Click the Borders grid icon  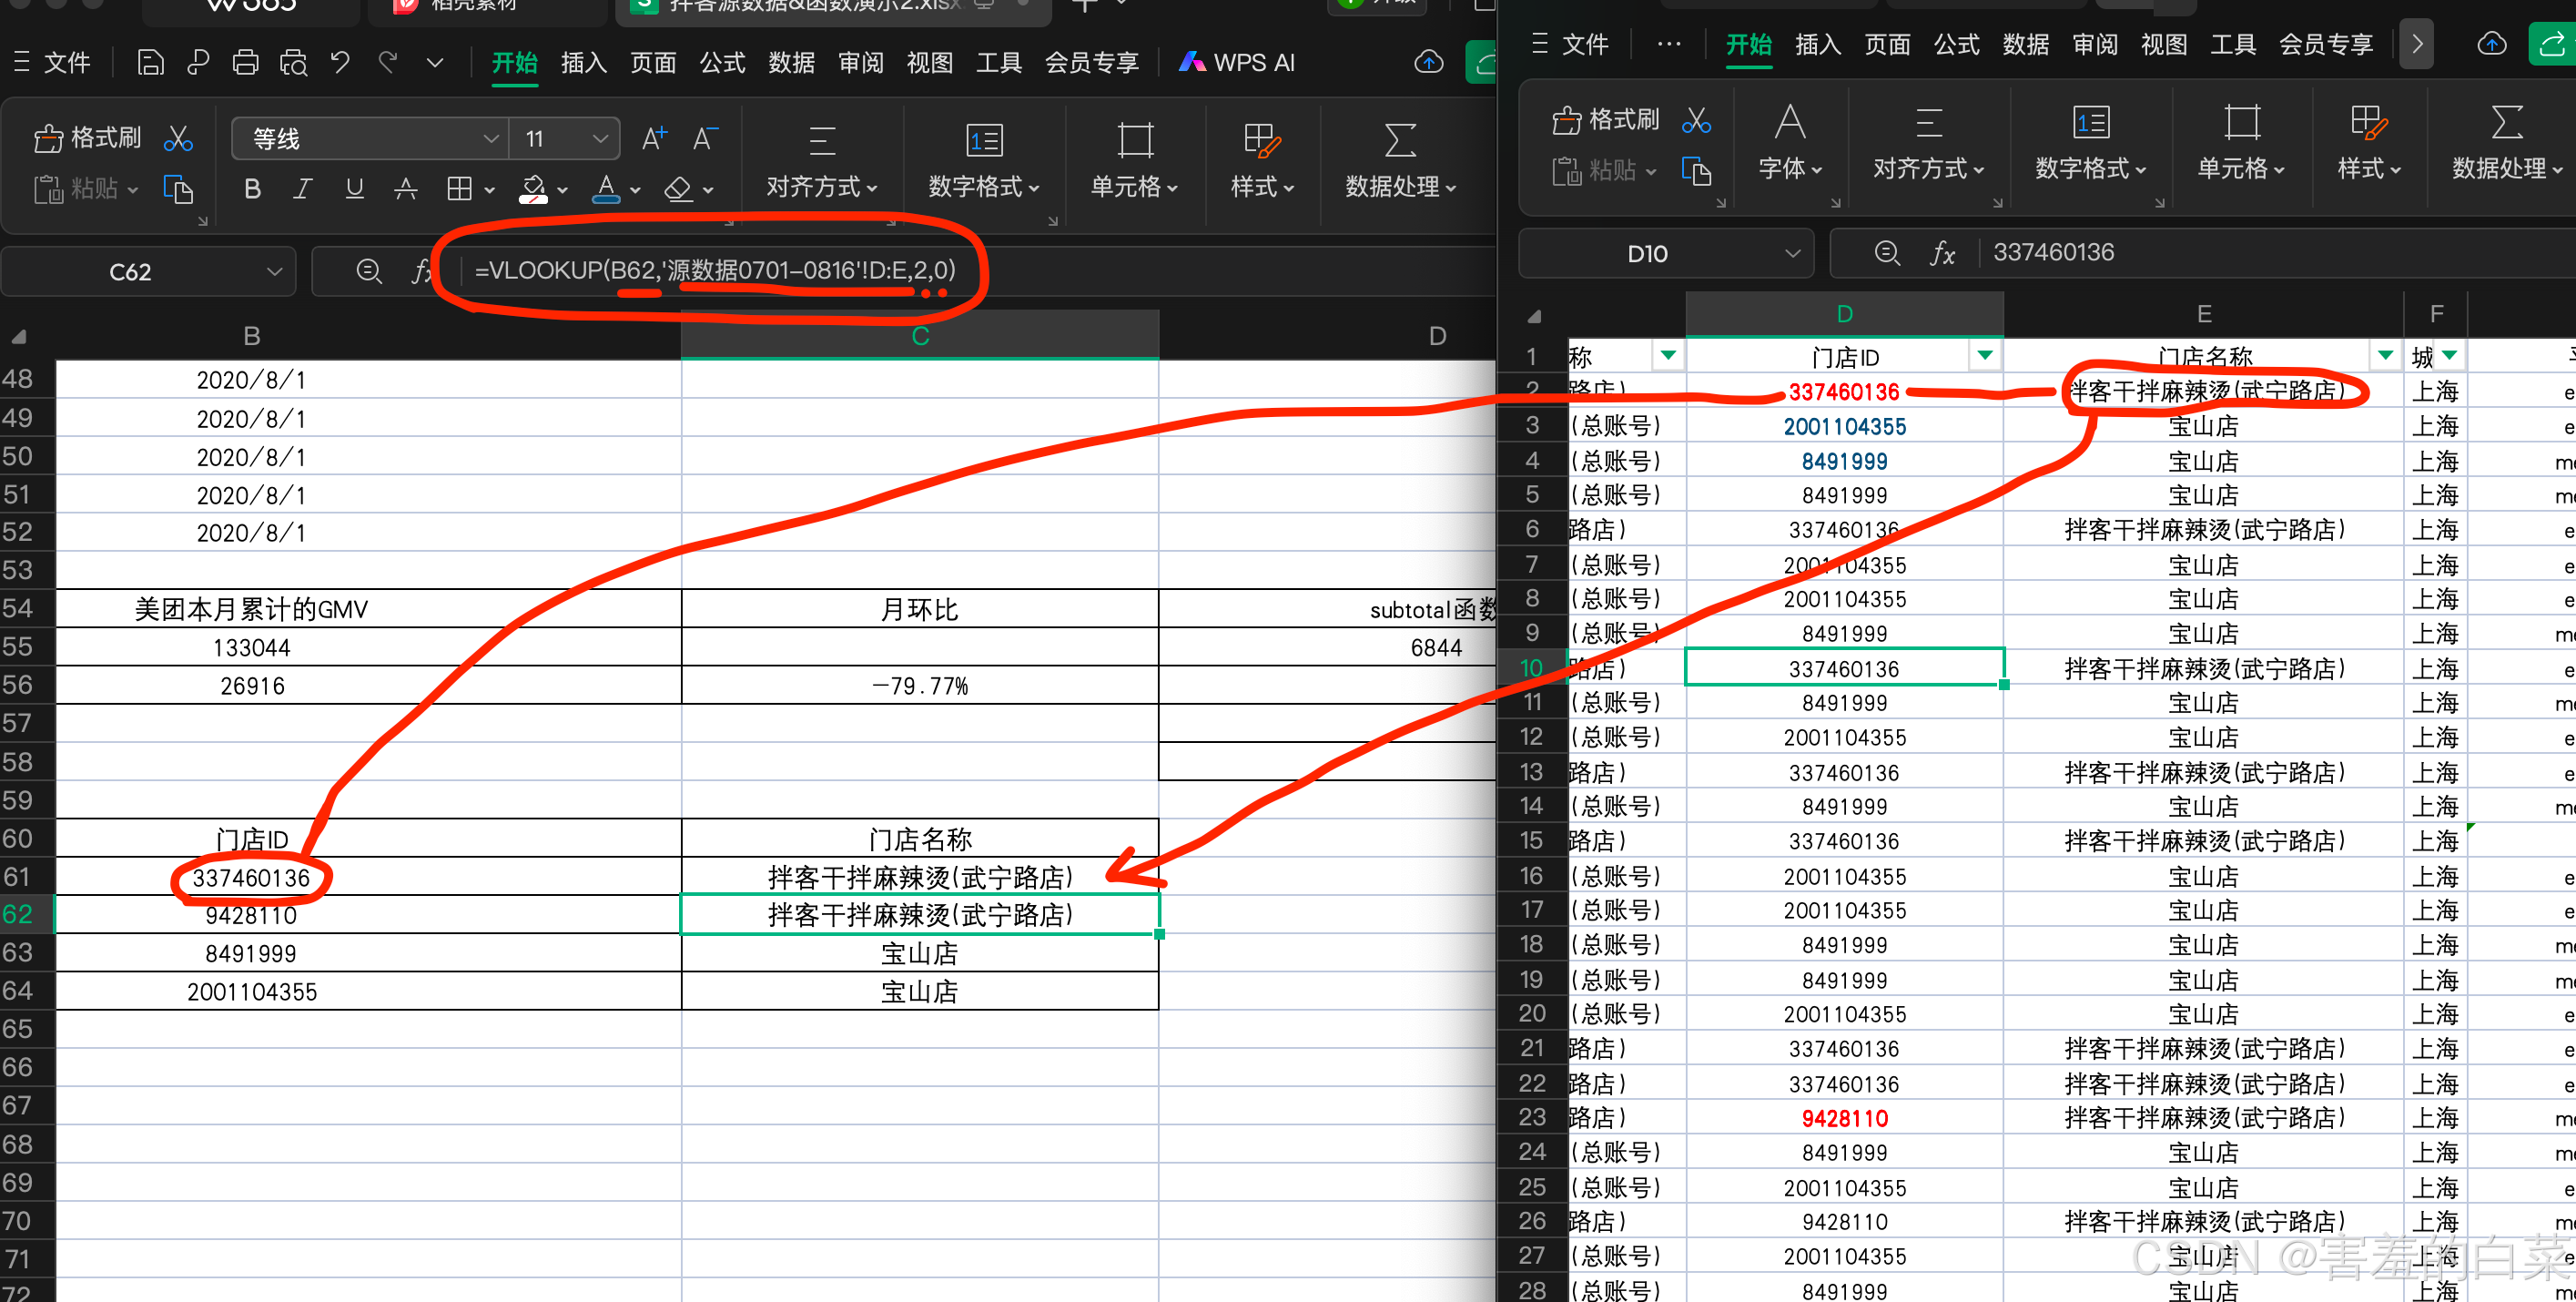coord(459,189)
